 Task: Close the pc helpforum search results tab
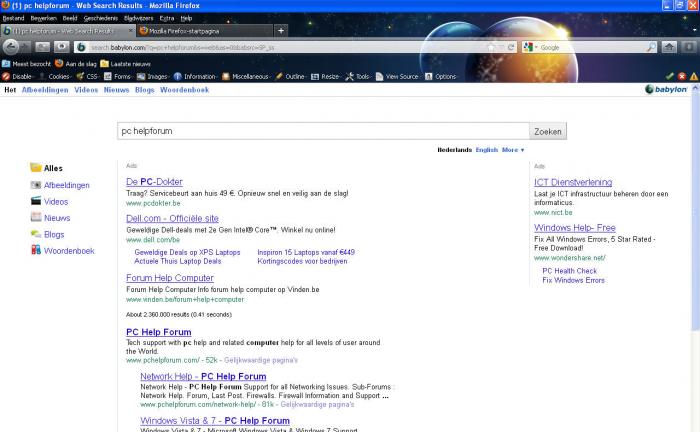[130, 30]
